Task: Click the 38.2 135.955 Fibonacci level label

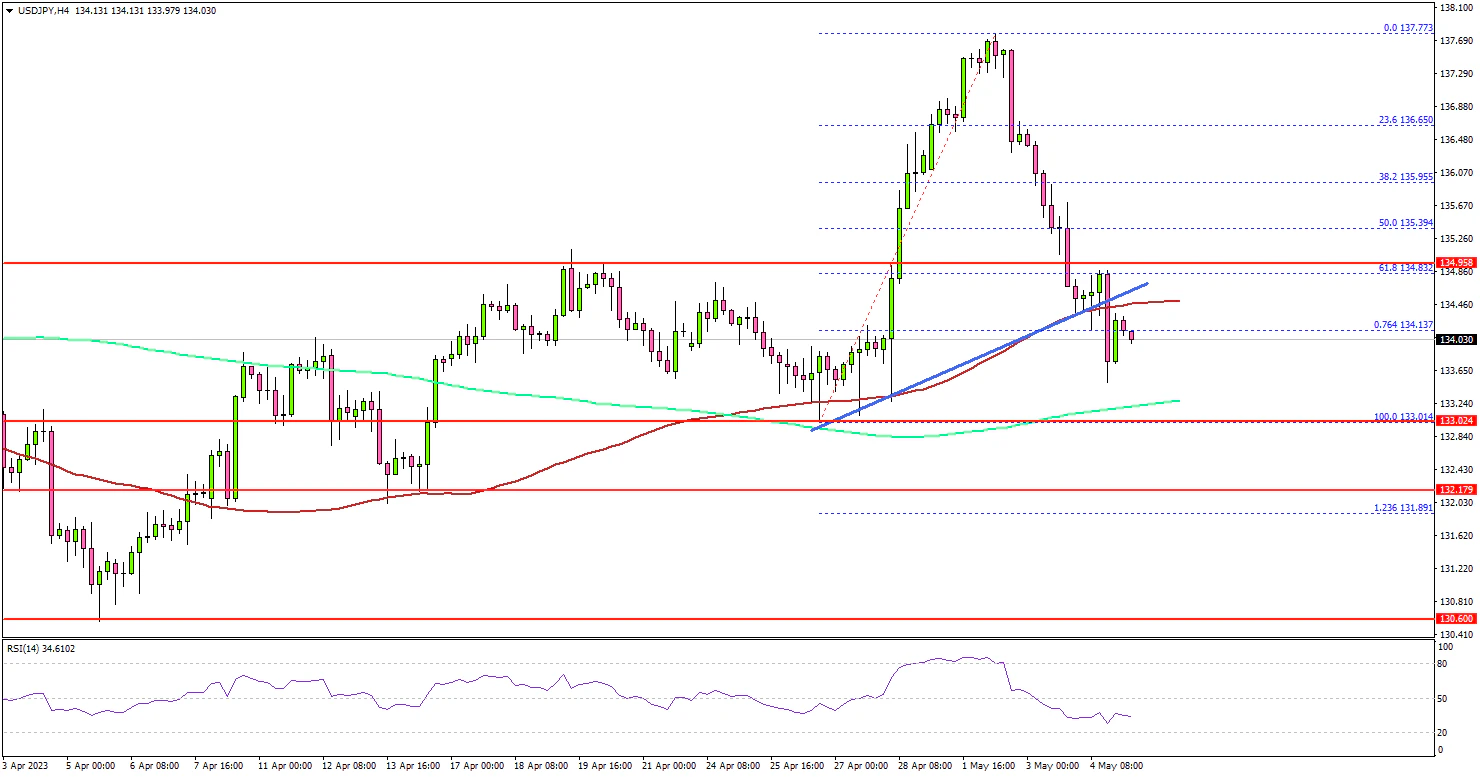Action: point(1406,175)
